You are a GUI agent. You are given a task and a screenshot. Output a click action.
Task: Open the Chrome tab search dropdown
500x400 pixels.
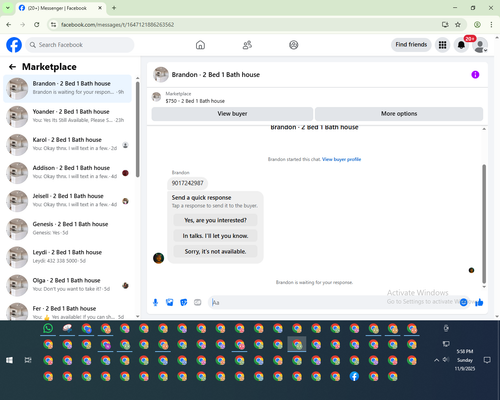7,8
